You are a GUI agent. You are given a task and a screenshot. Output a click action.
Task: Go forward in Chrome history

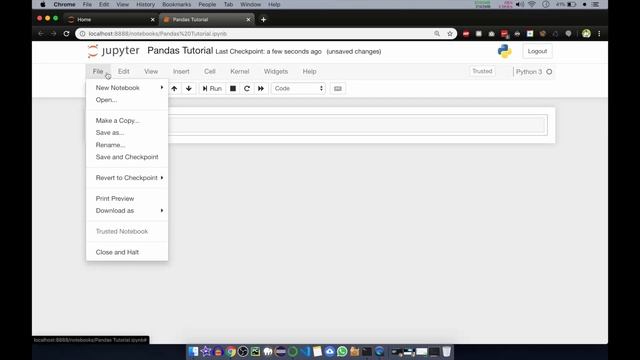coord(53,34)
